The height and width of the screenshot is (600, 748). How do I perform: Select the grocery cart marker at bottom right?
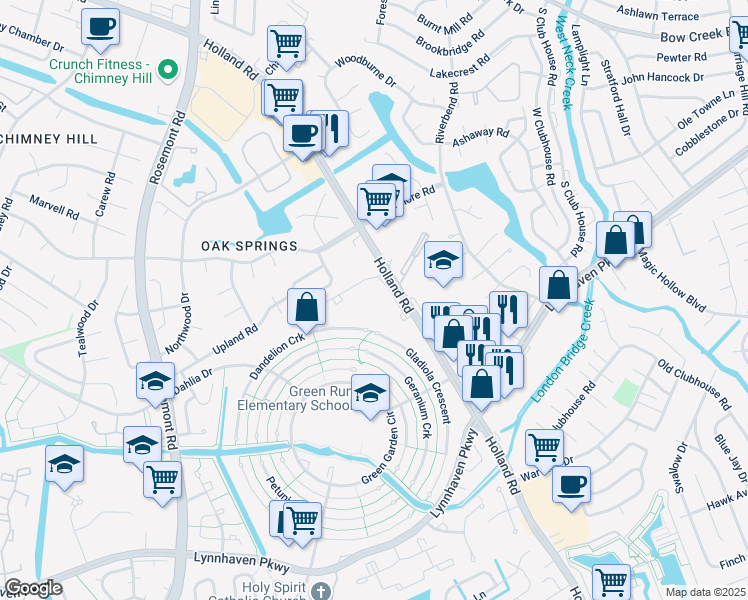[612, 583]
